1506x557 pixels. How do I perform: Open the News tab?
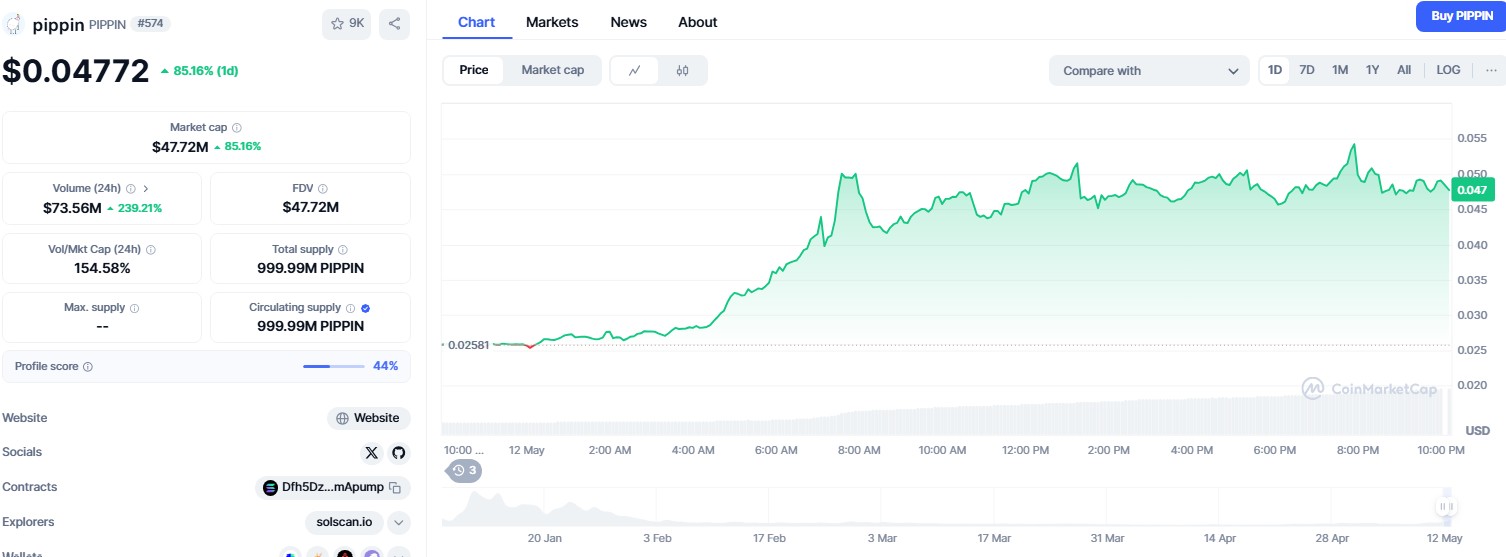pyautogui.click(x=628, y=22)
